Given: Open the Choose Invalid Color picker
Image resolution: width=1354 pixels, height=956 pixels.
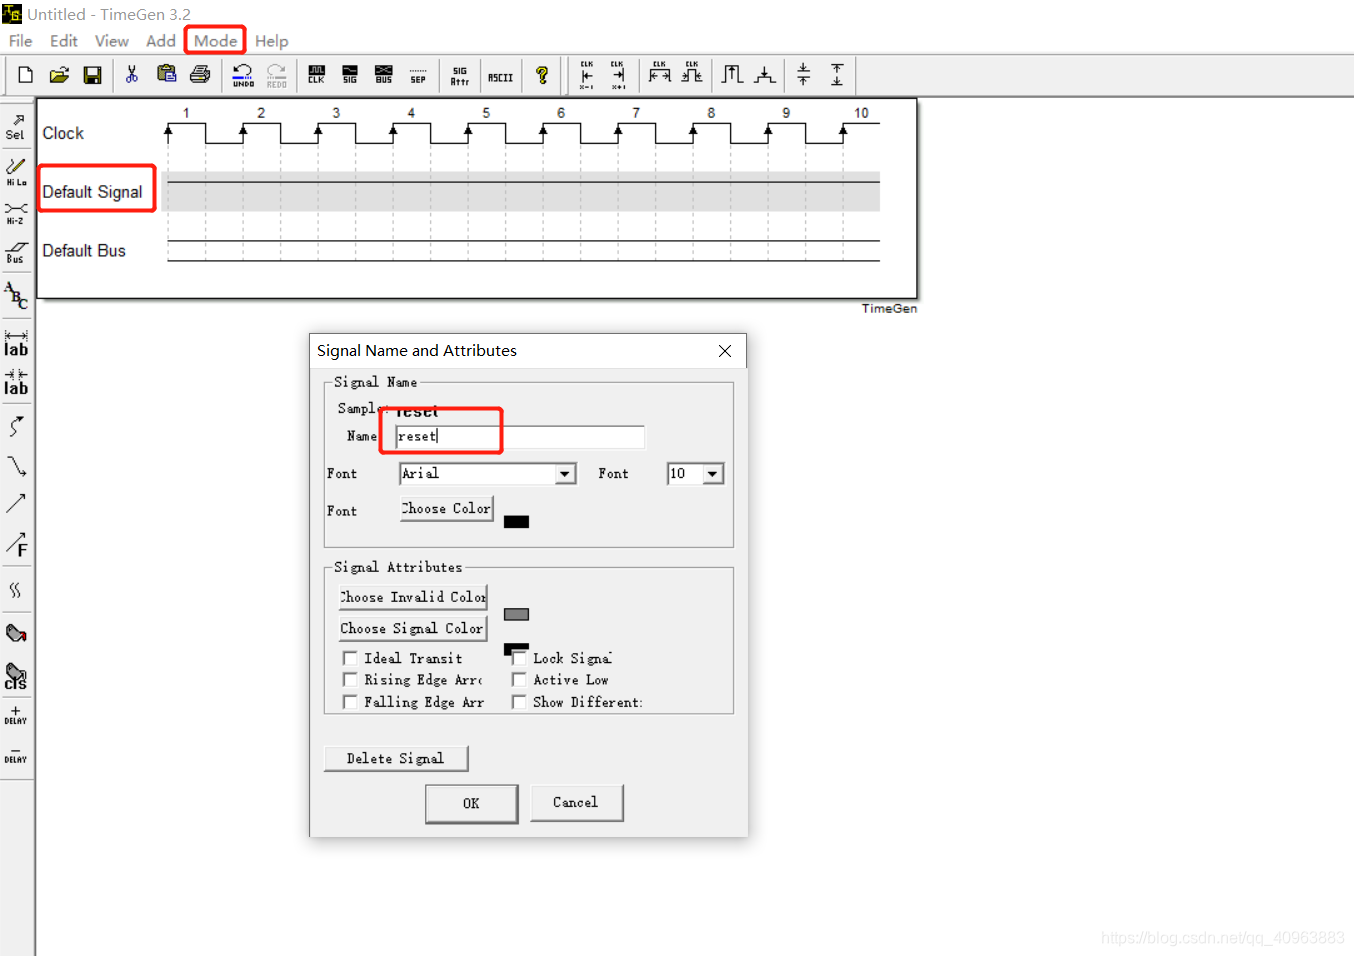Looking at the screenshot, I should 412,596.
